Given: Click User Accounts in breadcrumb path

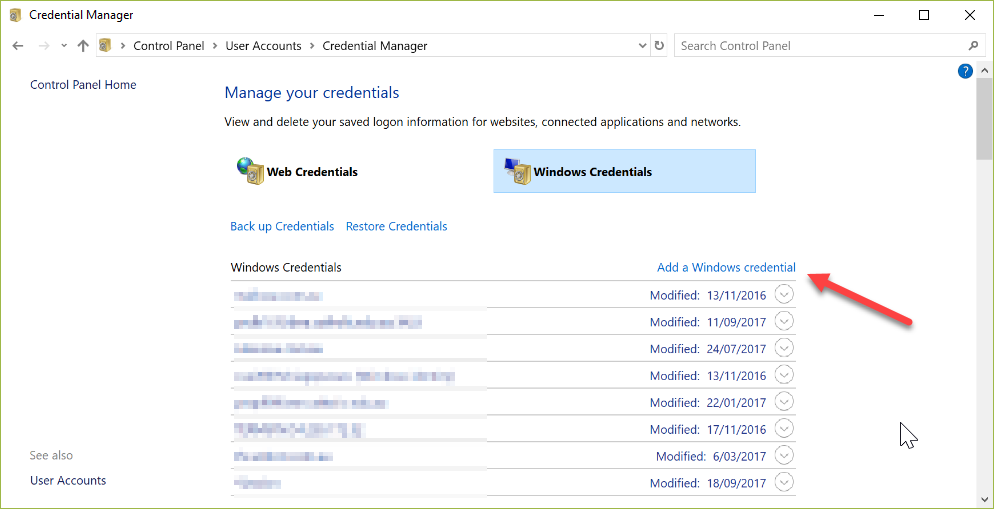Looking at the screenshot, I should 263,46.
